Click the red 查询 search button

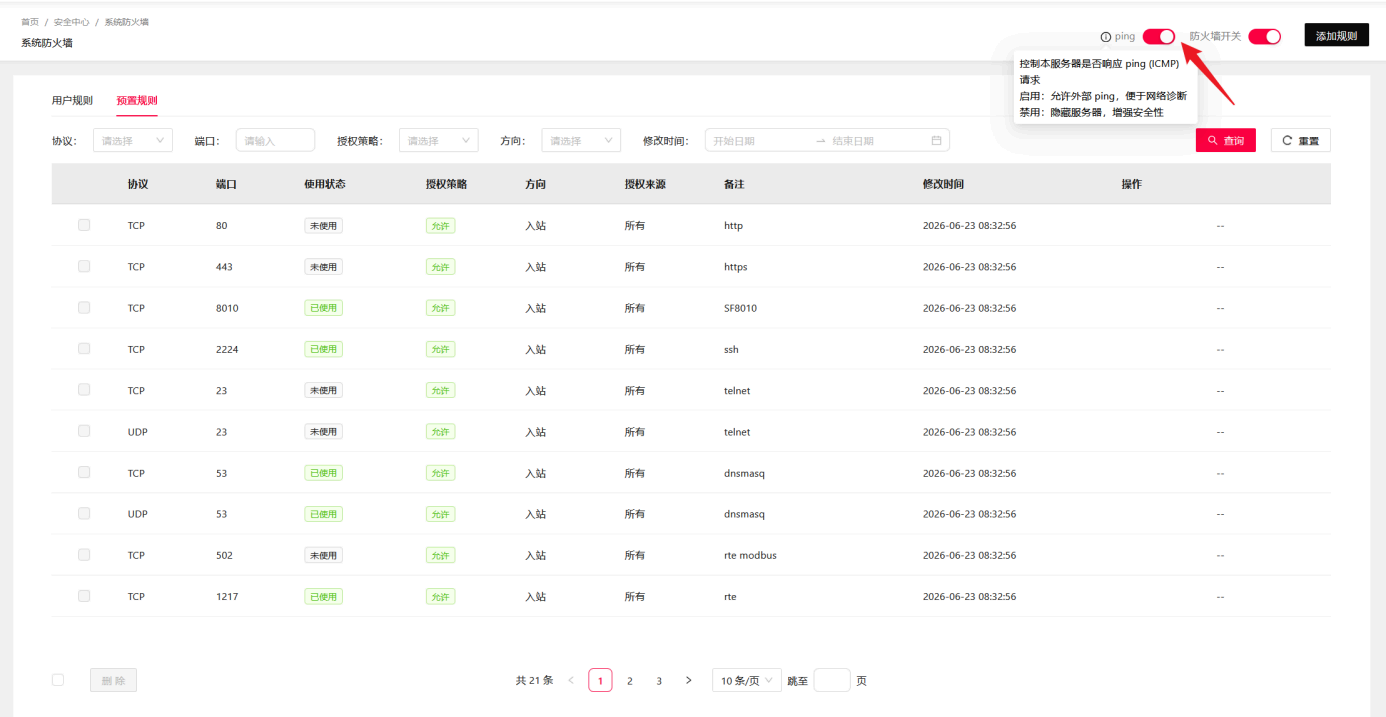coord(1225,141)
